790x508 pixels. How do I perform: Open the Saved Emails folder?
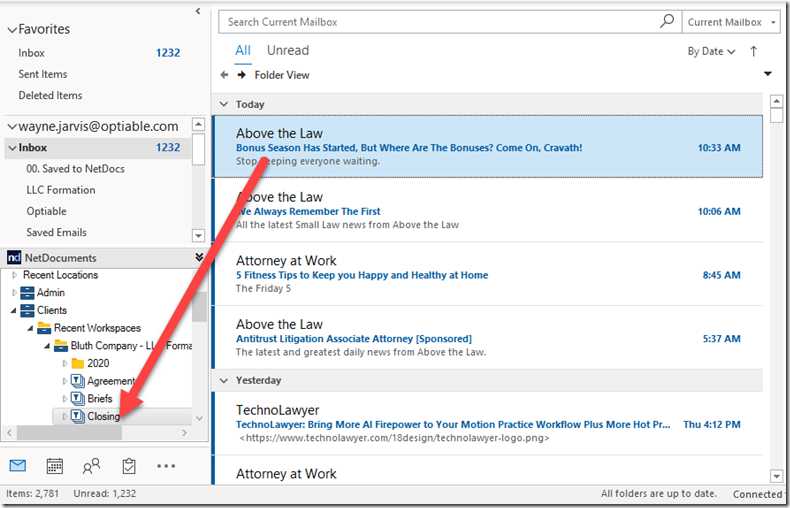(x=56, y=232)
